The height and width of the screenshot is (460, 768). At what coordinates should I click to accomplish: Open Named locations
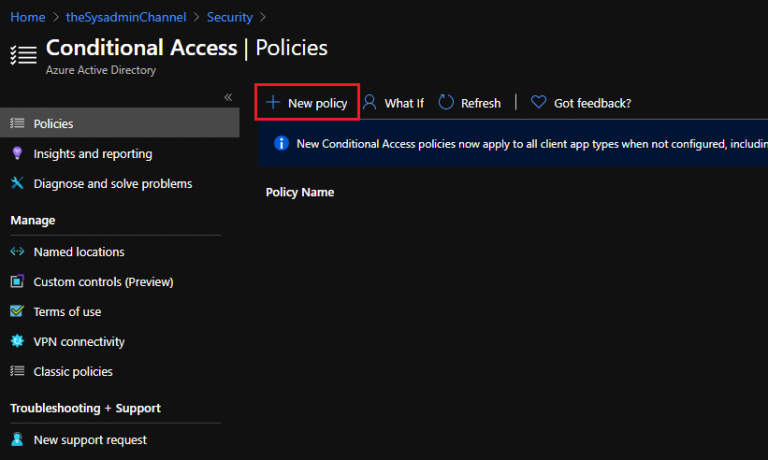click(x=79, y=252)
